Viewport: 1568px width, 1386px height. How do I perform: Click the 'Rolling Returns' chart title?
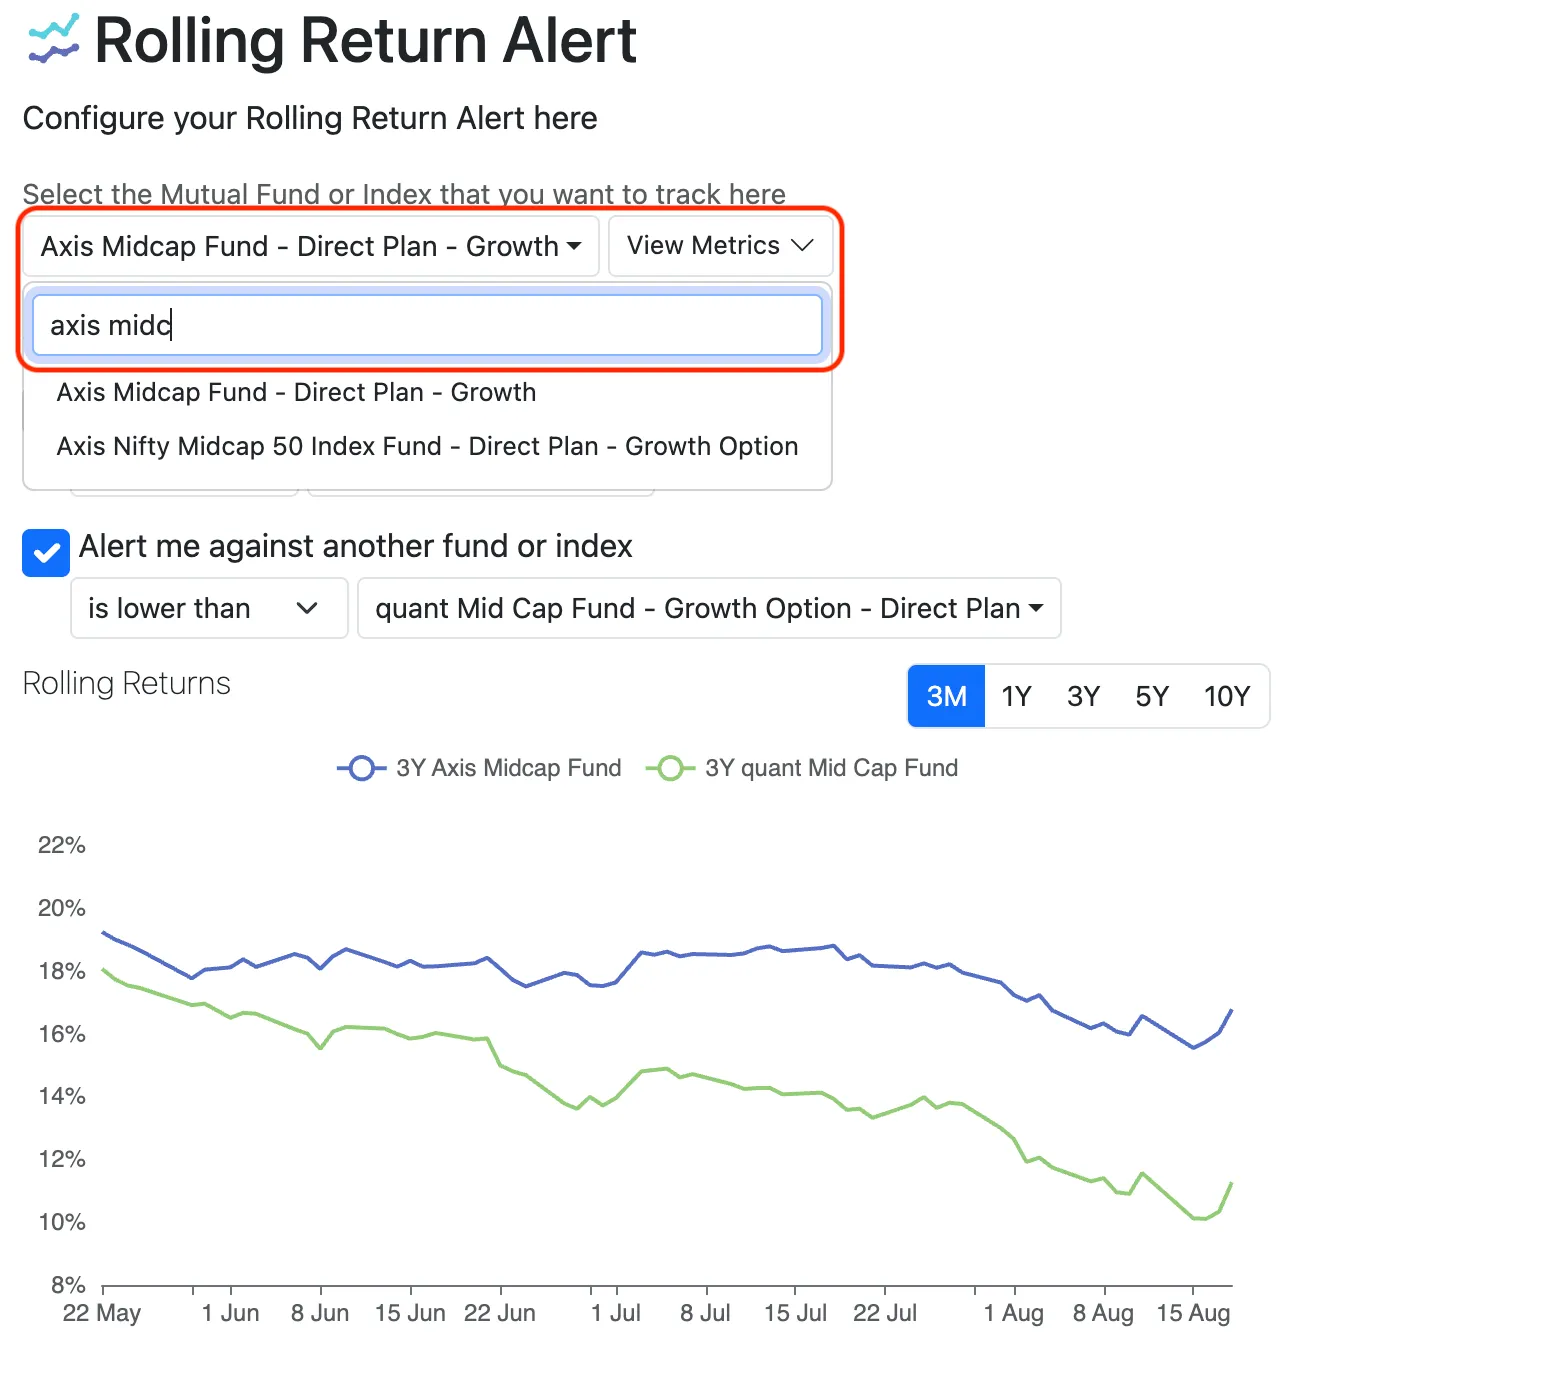tap(127, 683)
